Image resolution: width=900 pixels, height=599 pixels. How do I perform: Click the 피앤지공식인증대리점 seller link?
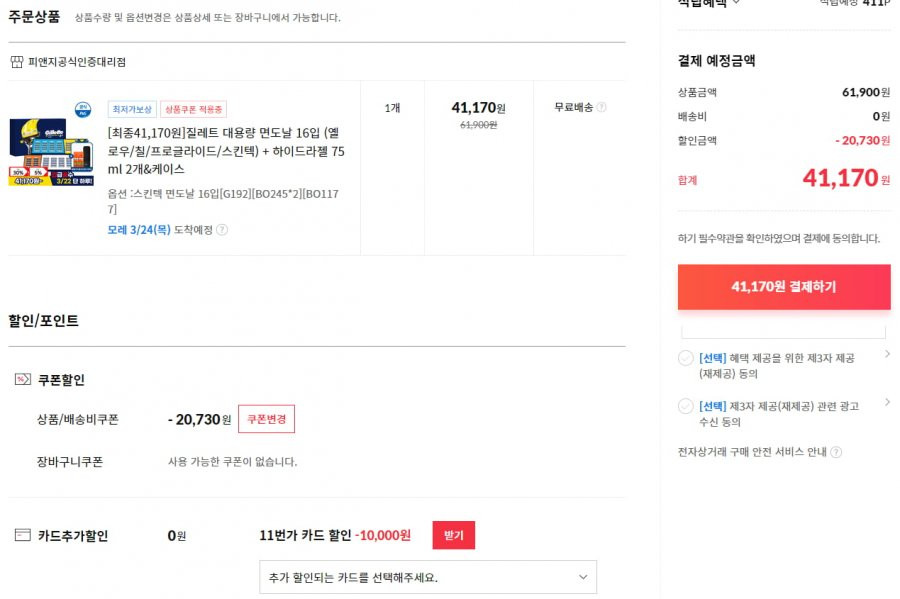click(77, 62)
